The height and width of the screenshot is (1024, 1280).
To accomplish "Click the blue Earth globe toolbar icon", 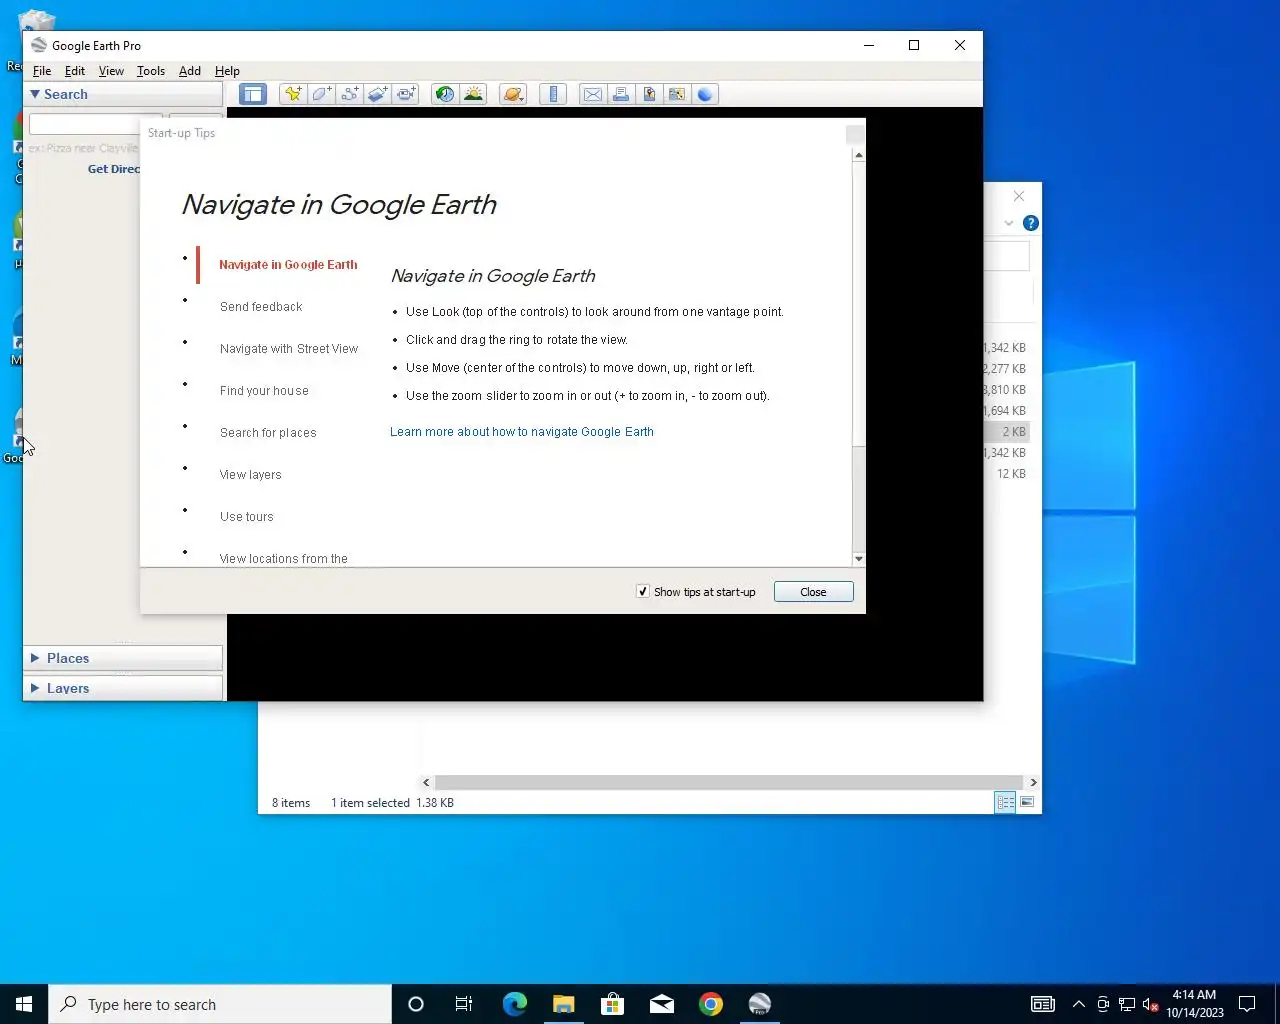I will tap(705, 94).
